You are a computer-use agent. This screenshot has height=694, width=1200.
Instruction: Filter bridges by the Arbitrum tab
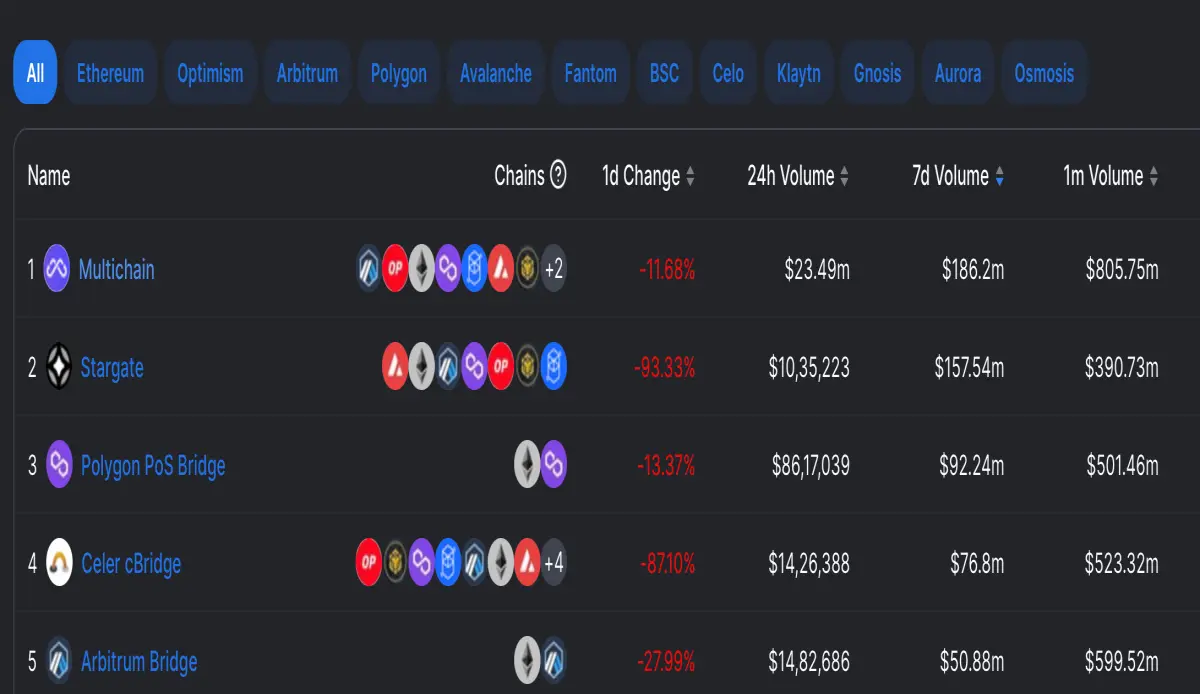click(307, 73)
